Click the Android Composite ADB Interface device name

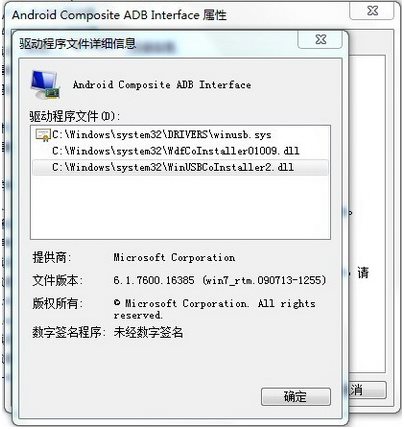[x=162, y=85]
